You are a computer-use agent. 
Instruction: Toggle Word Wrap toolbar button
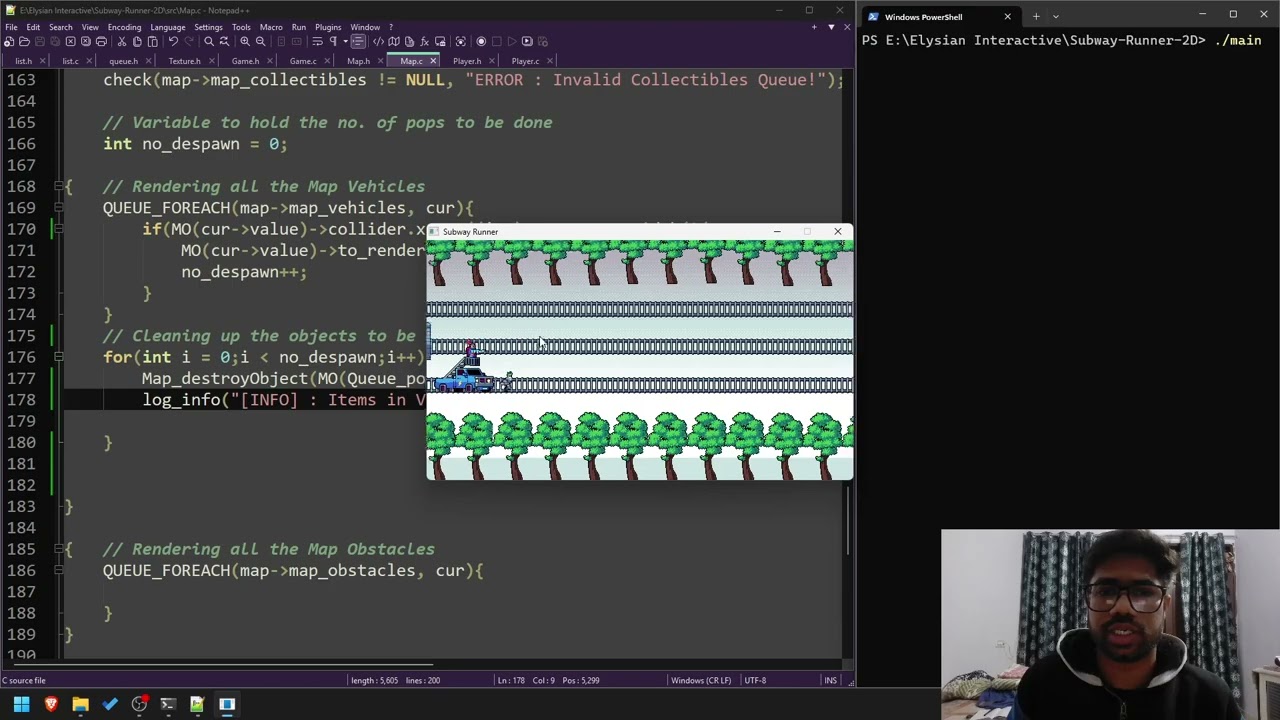[x=317, y=41]
